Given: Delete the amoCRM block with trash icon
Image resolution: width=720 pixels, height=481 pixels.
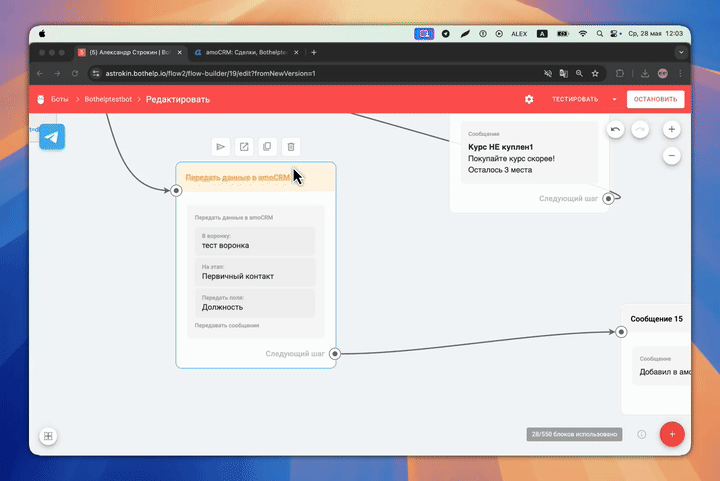Looking at the screenshot, I should 291,147.
